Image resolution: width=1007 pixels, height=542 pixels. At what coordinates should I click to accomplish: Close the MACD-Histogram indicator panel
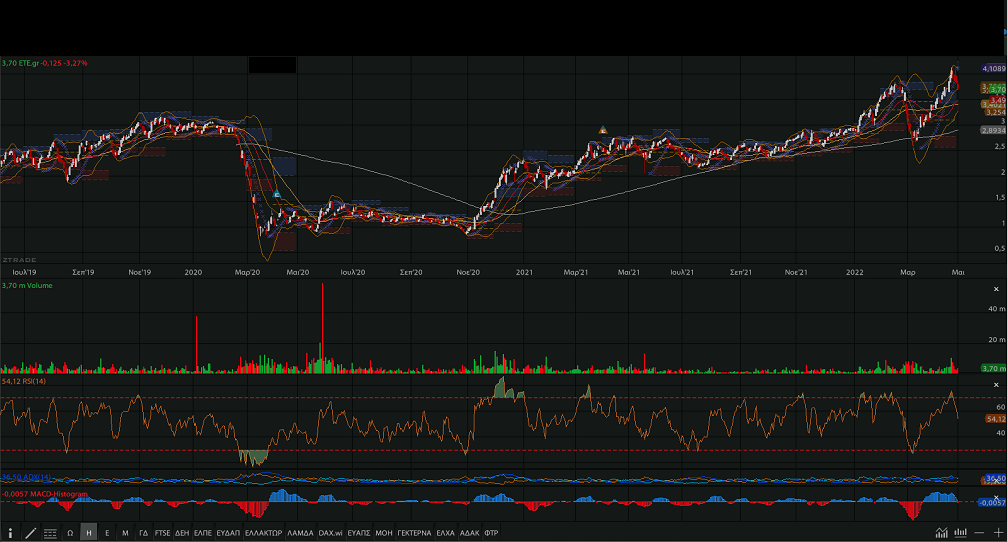click(x=995, y=497)
